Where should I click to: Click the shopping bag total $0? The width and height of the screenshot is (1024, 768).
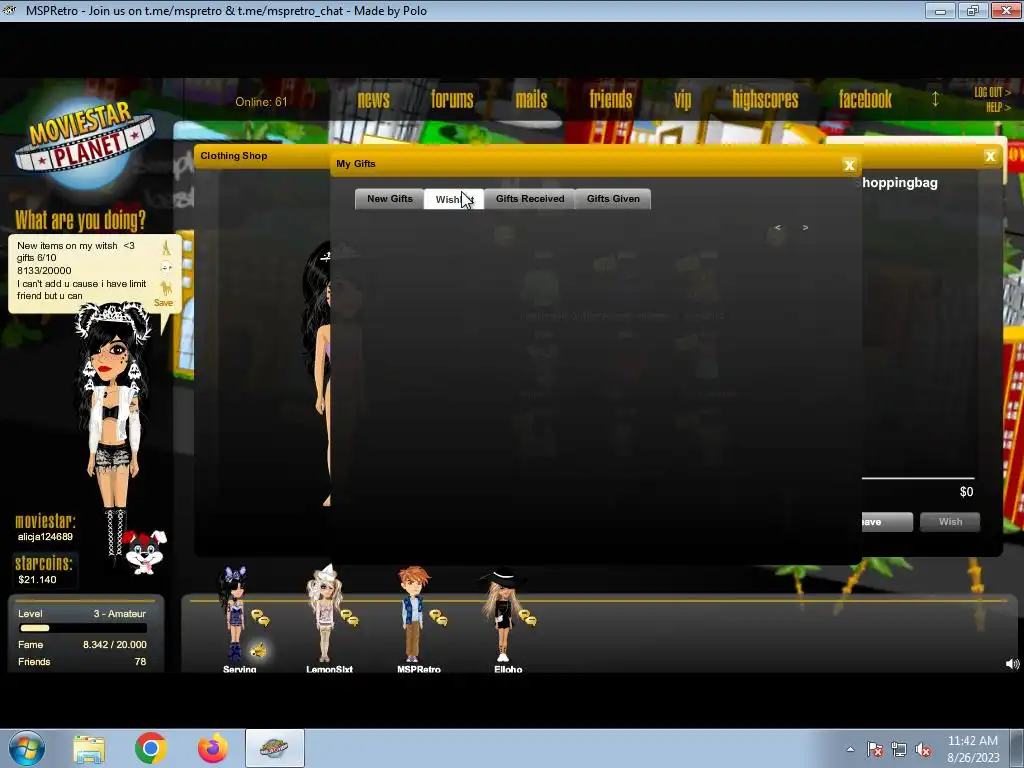pyautogui.click(x=967, y=492)
